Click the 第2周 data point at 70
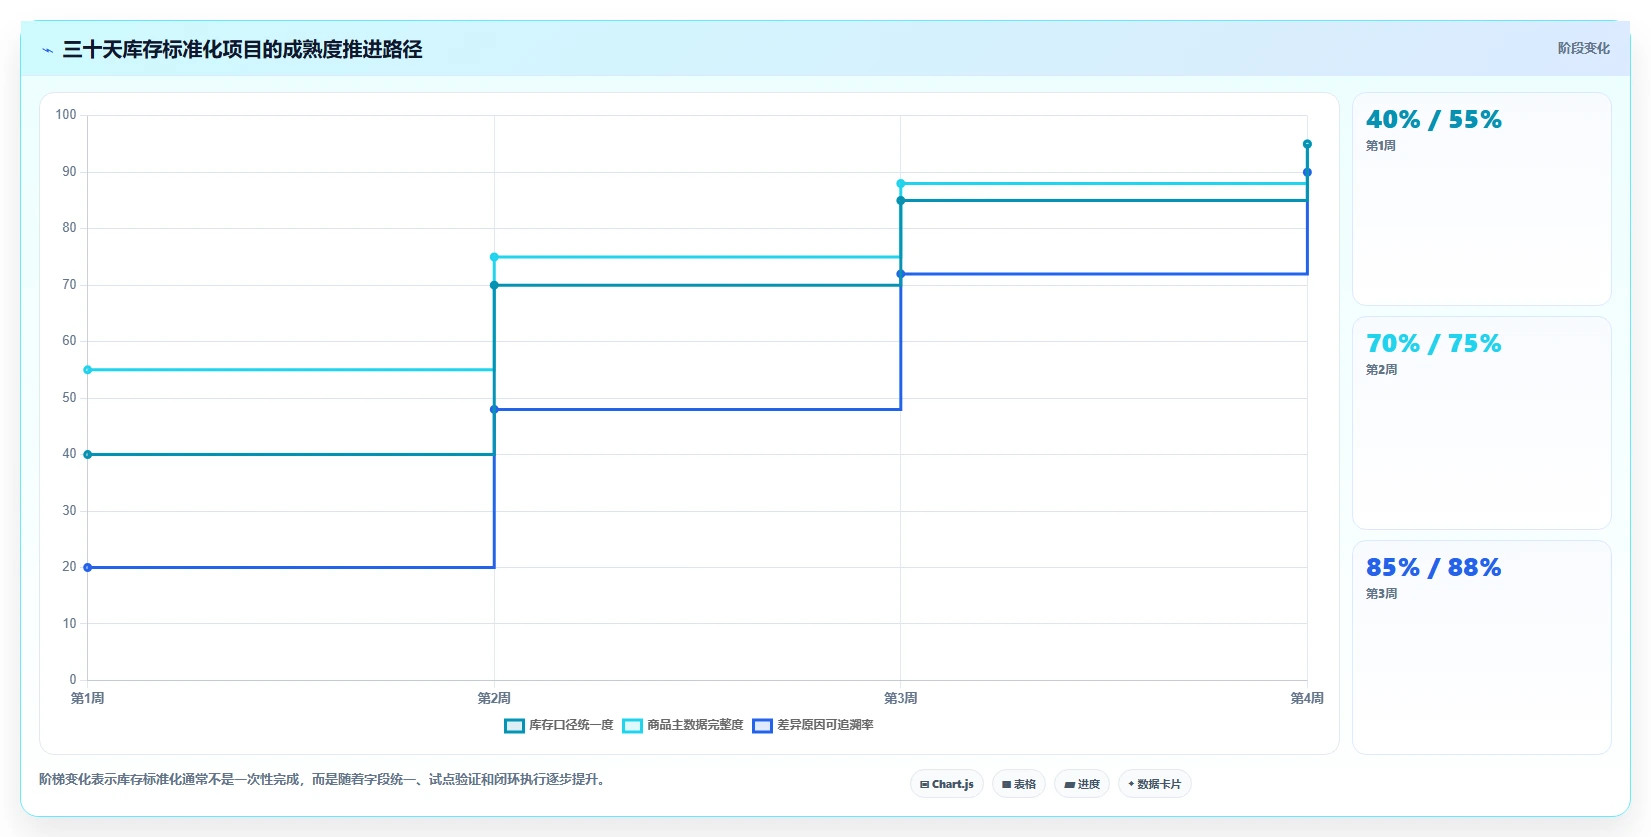Viewport: 1651px width, 837px height. coord(494,285)
